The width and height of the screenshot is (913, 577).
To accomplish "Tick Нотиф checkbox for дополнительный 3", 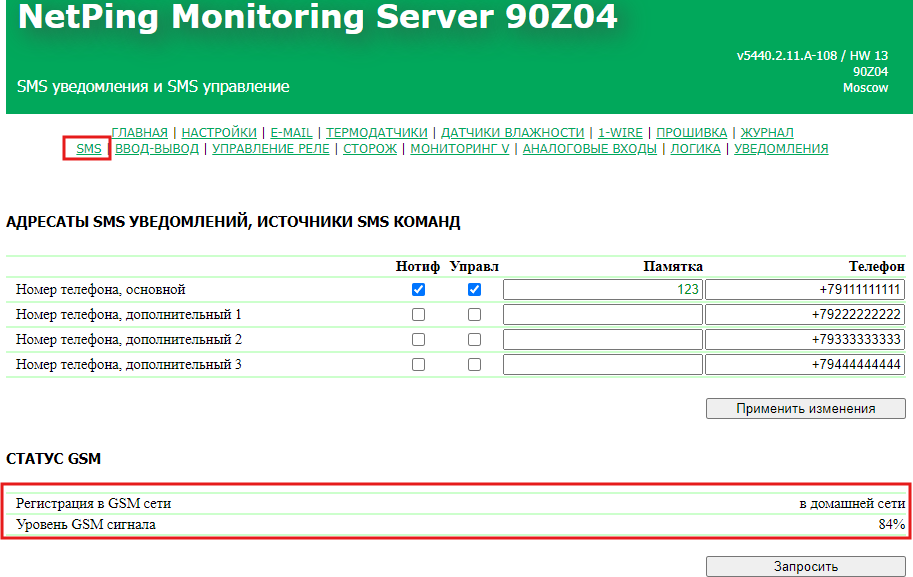I will 419,365.
